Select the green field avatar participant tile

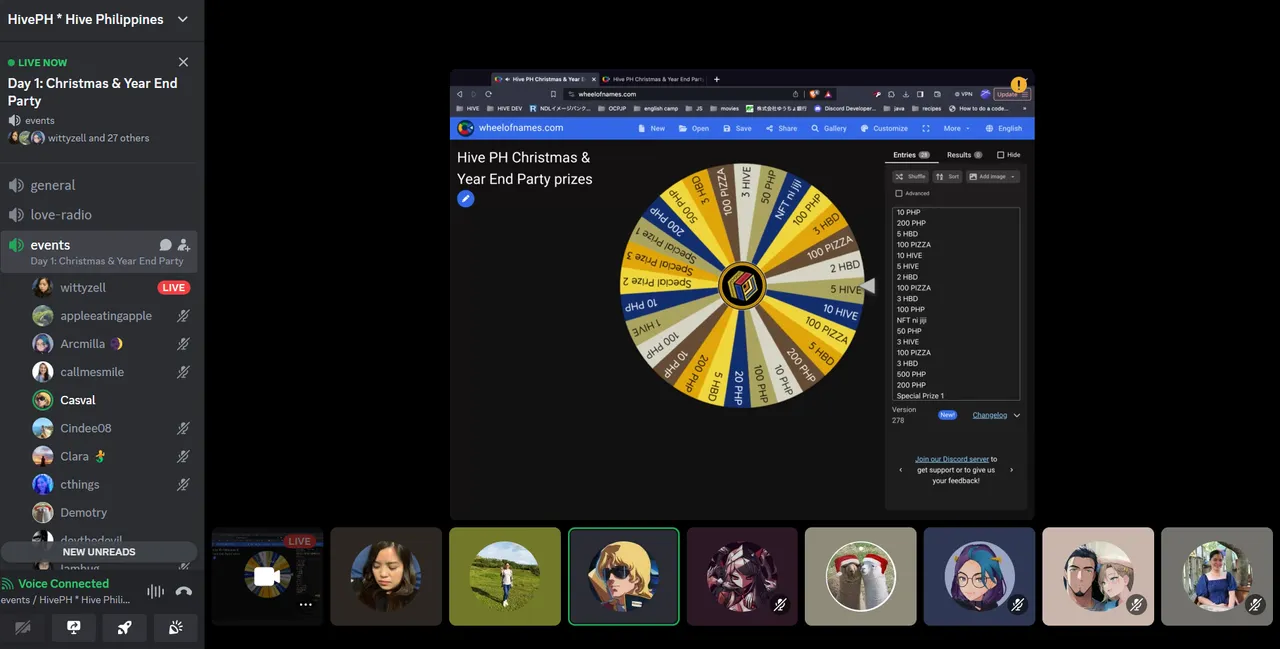click(505, 576)
